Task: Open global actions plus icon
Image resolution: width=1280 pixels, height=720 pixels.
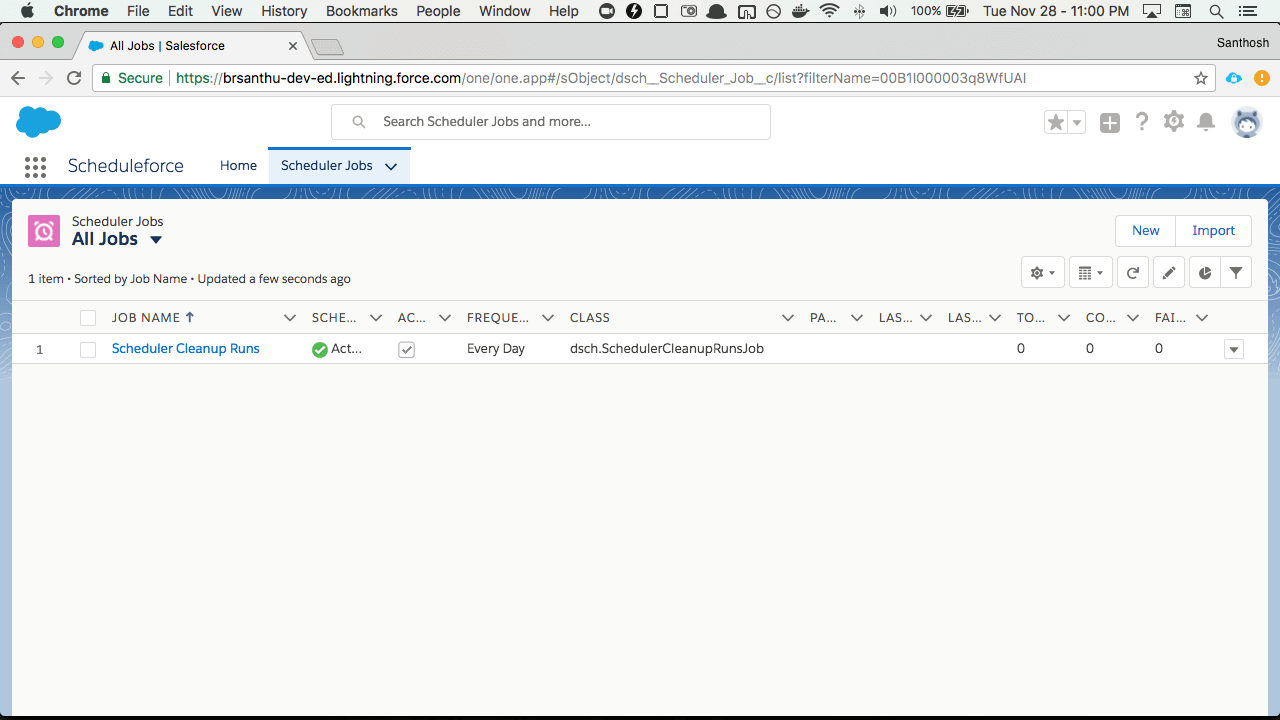Action: [x=1110, y=122]
